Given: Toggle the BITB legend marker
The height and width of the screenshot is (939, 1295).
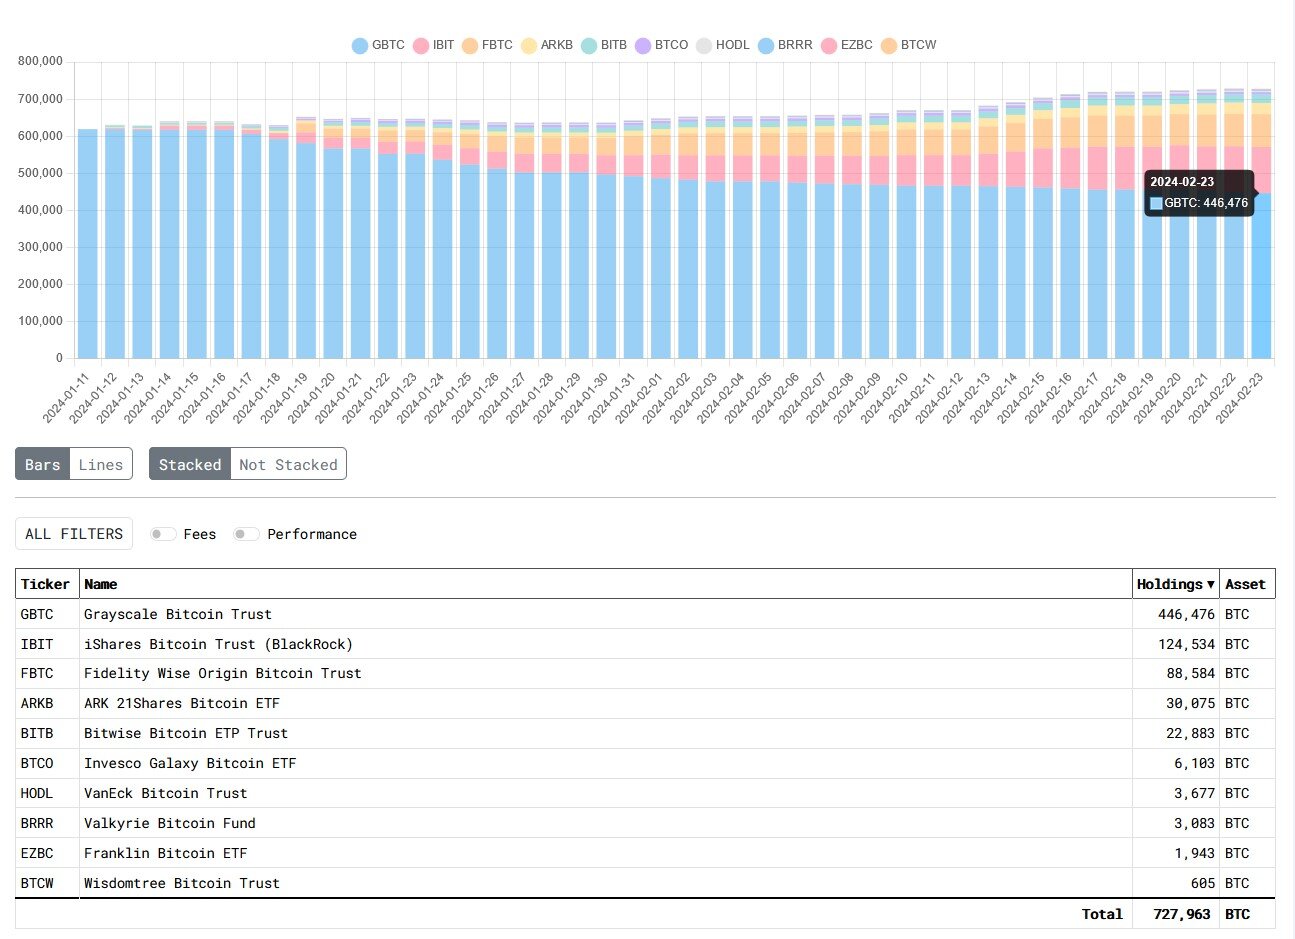Looking at the screenshot, I should tap(589, 46).
